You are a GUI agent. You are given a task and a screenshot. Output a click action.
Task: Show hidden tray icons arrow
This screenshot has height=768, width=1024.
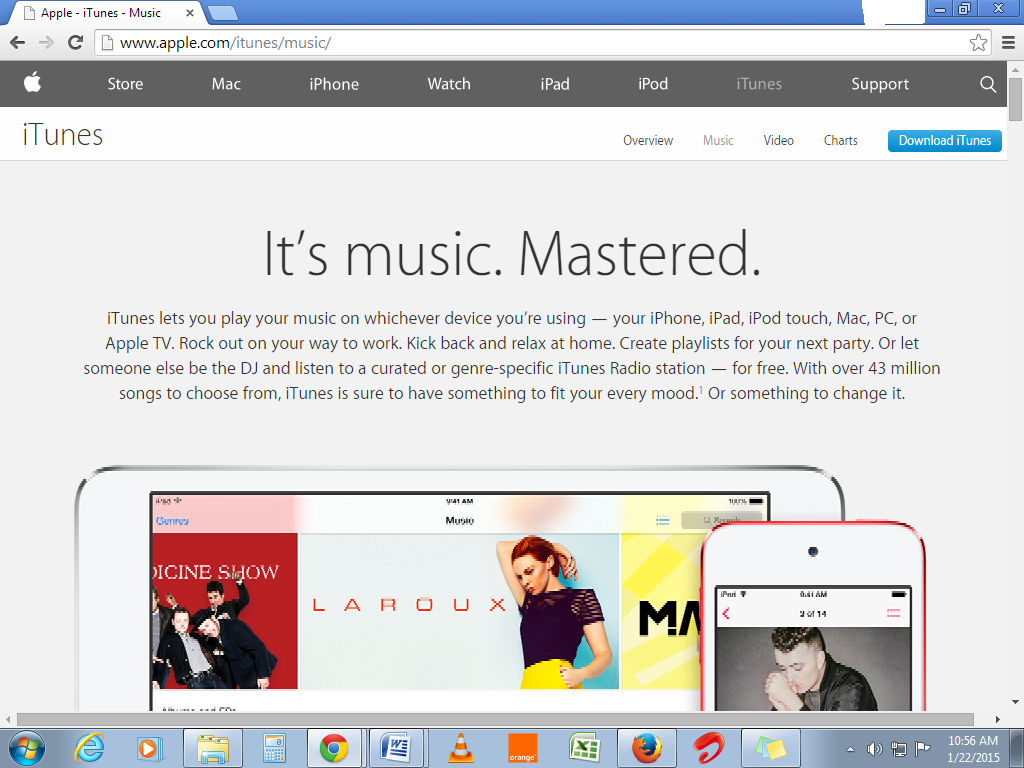tap(850, 749)
